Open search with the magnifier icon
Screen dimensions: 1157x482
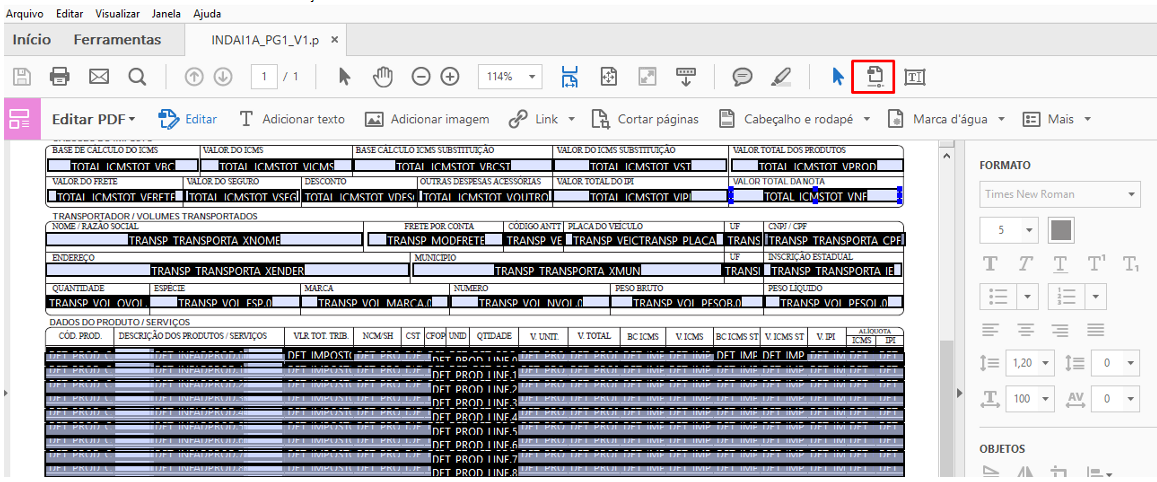pyautogui.click(x=137, y=76)
